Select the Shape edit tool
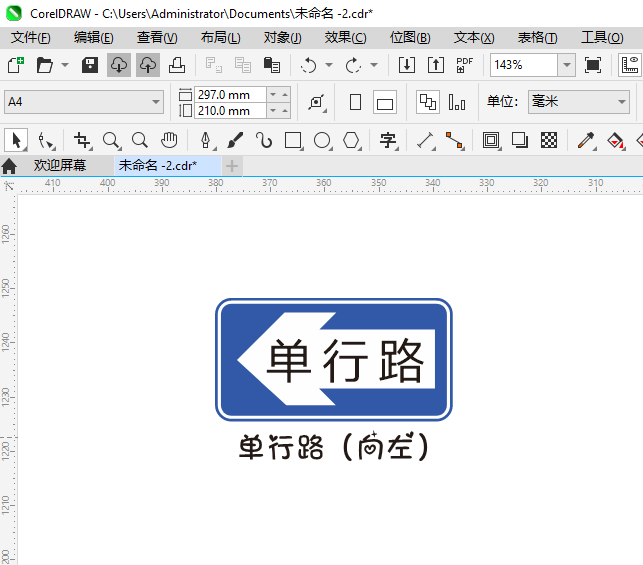 point(46,140)
